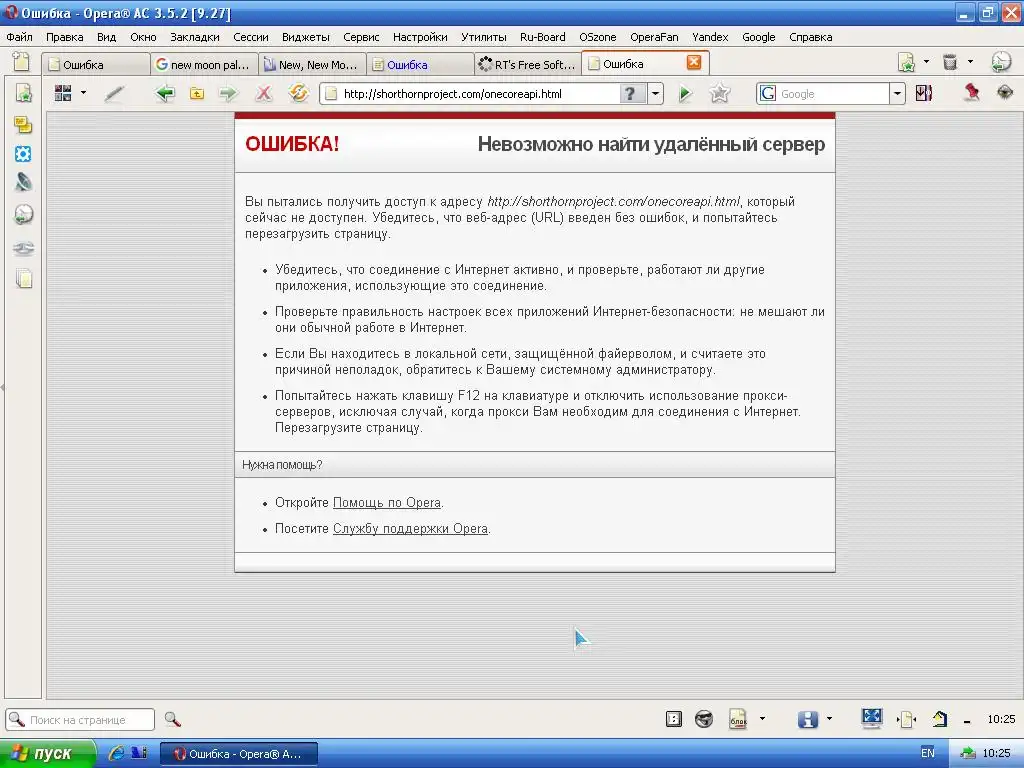Screen dimensions: 1024x768
Task: Switch to the first Ошибка tab
Action: [95, 65]
